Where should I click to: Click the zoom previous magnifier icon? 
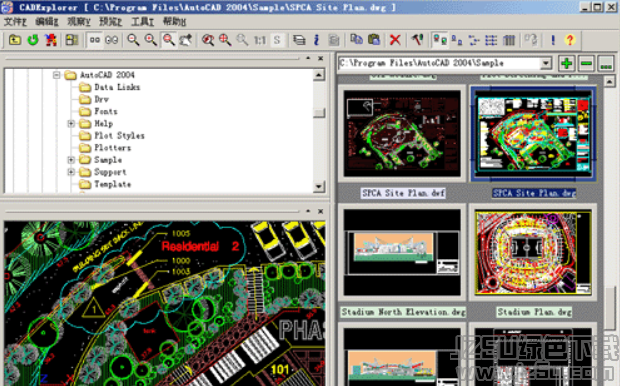[208, 40]
